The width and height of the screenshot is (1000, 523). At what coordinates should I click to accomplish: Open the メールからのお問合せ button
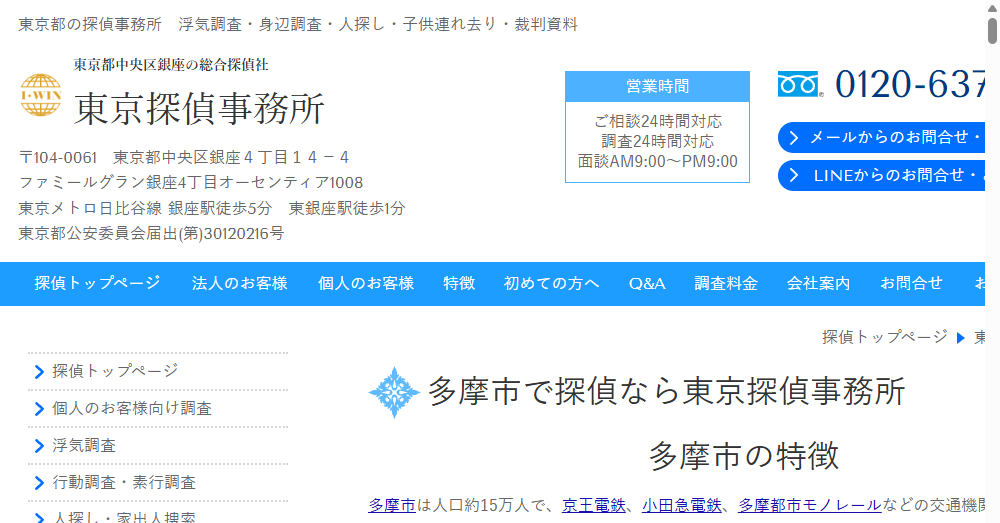pyautogui.click(x=885, y=138)
